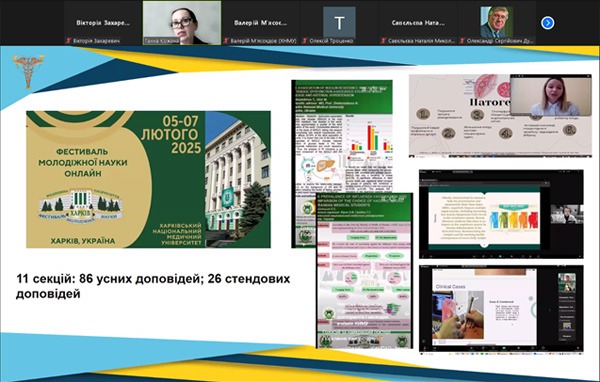Click muted mic icon beside Валерій М'ясоєдов
600x382 pixels.
[226, 41]
